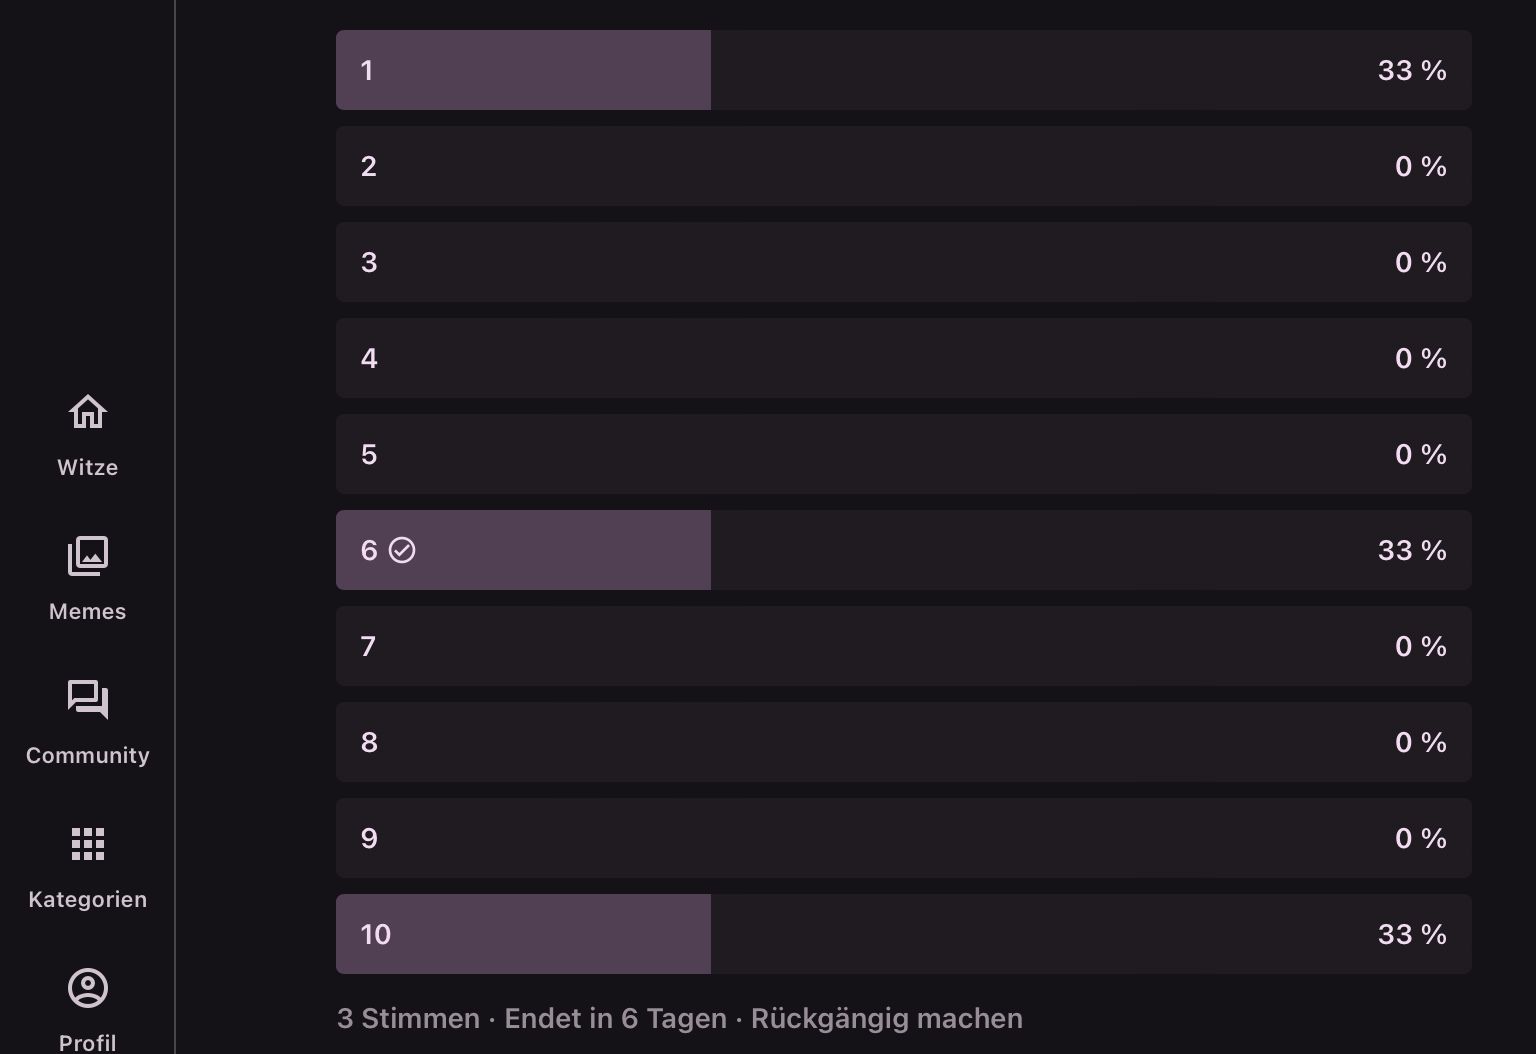Open the Witze home icon
1536x1054 pixels.
tap(88, 412)
